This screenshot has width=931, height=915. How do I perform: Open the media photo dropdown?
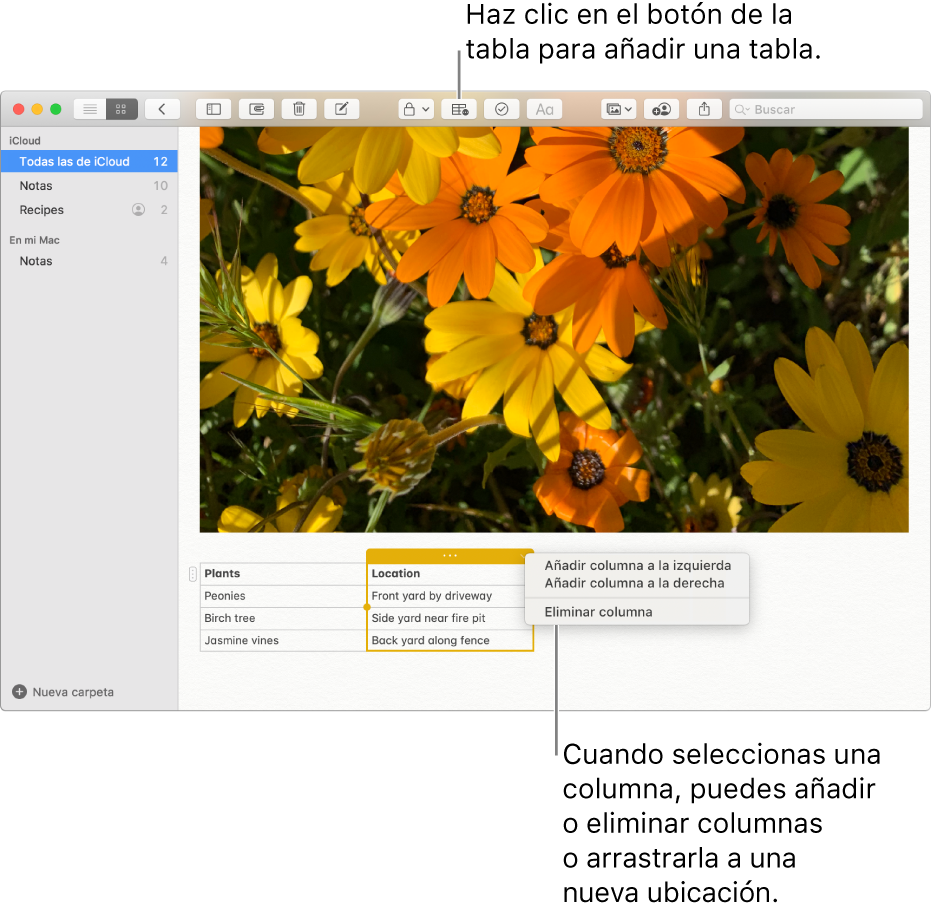tap(619, 109)
